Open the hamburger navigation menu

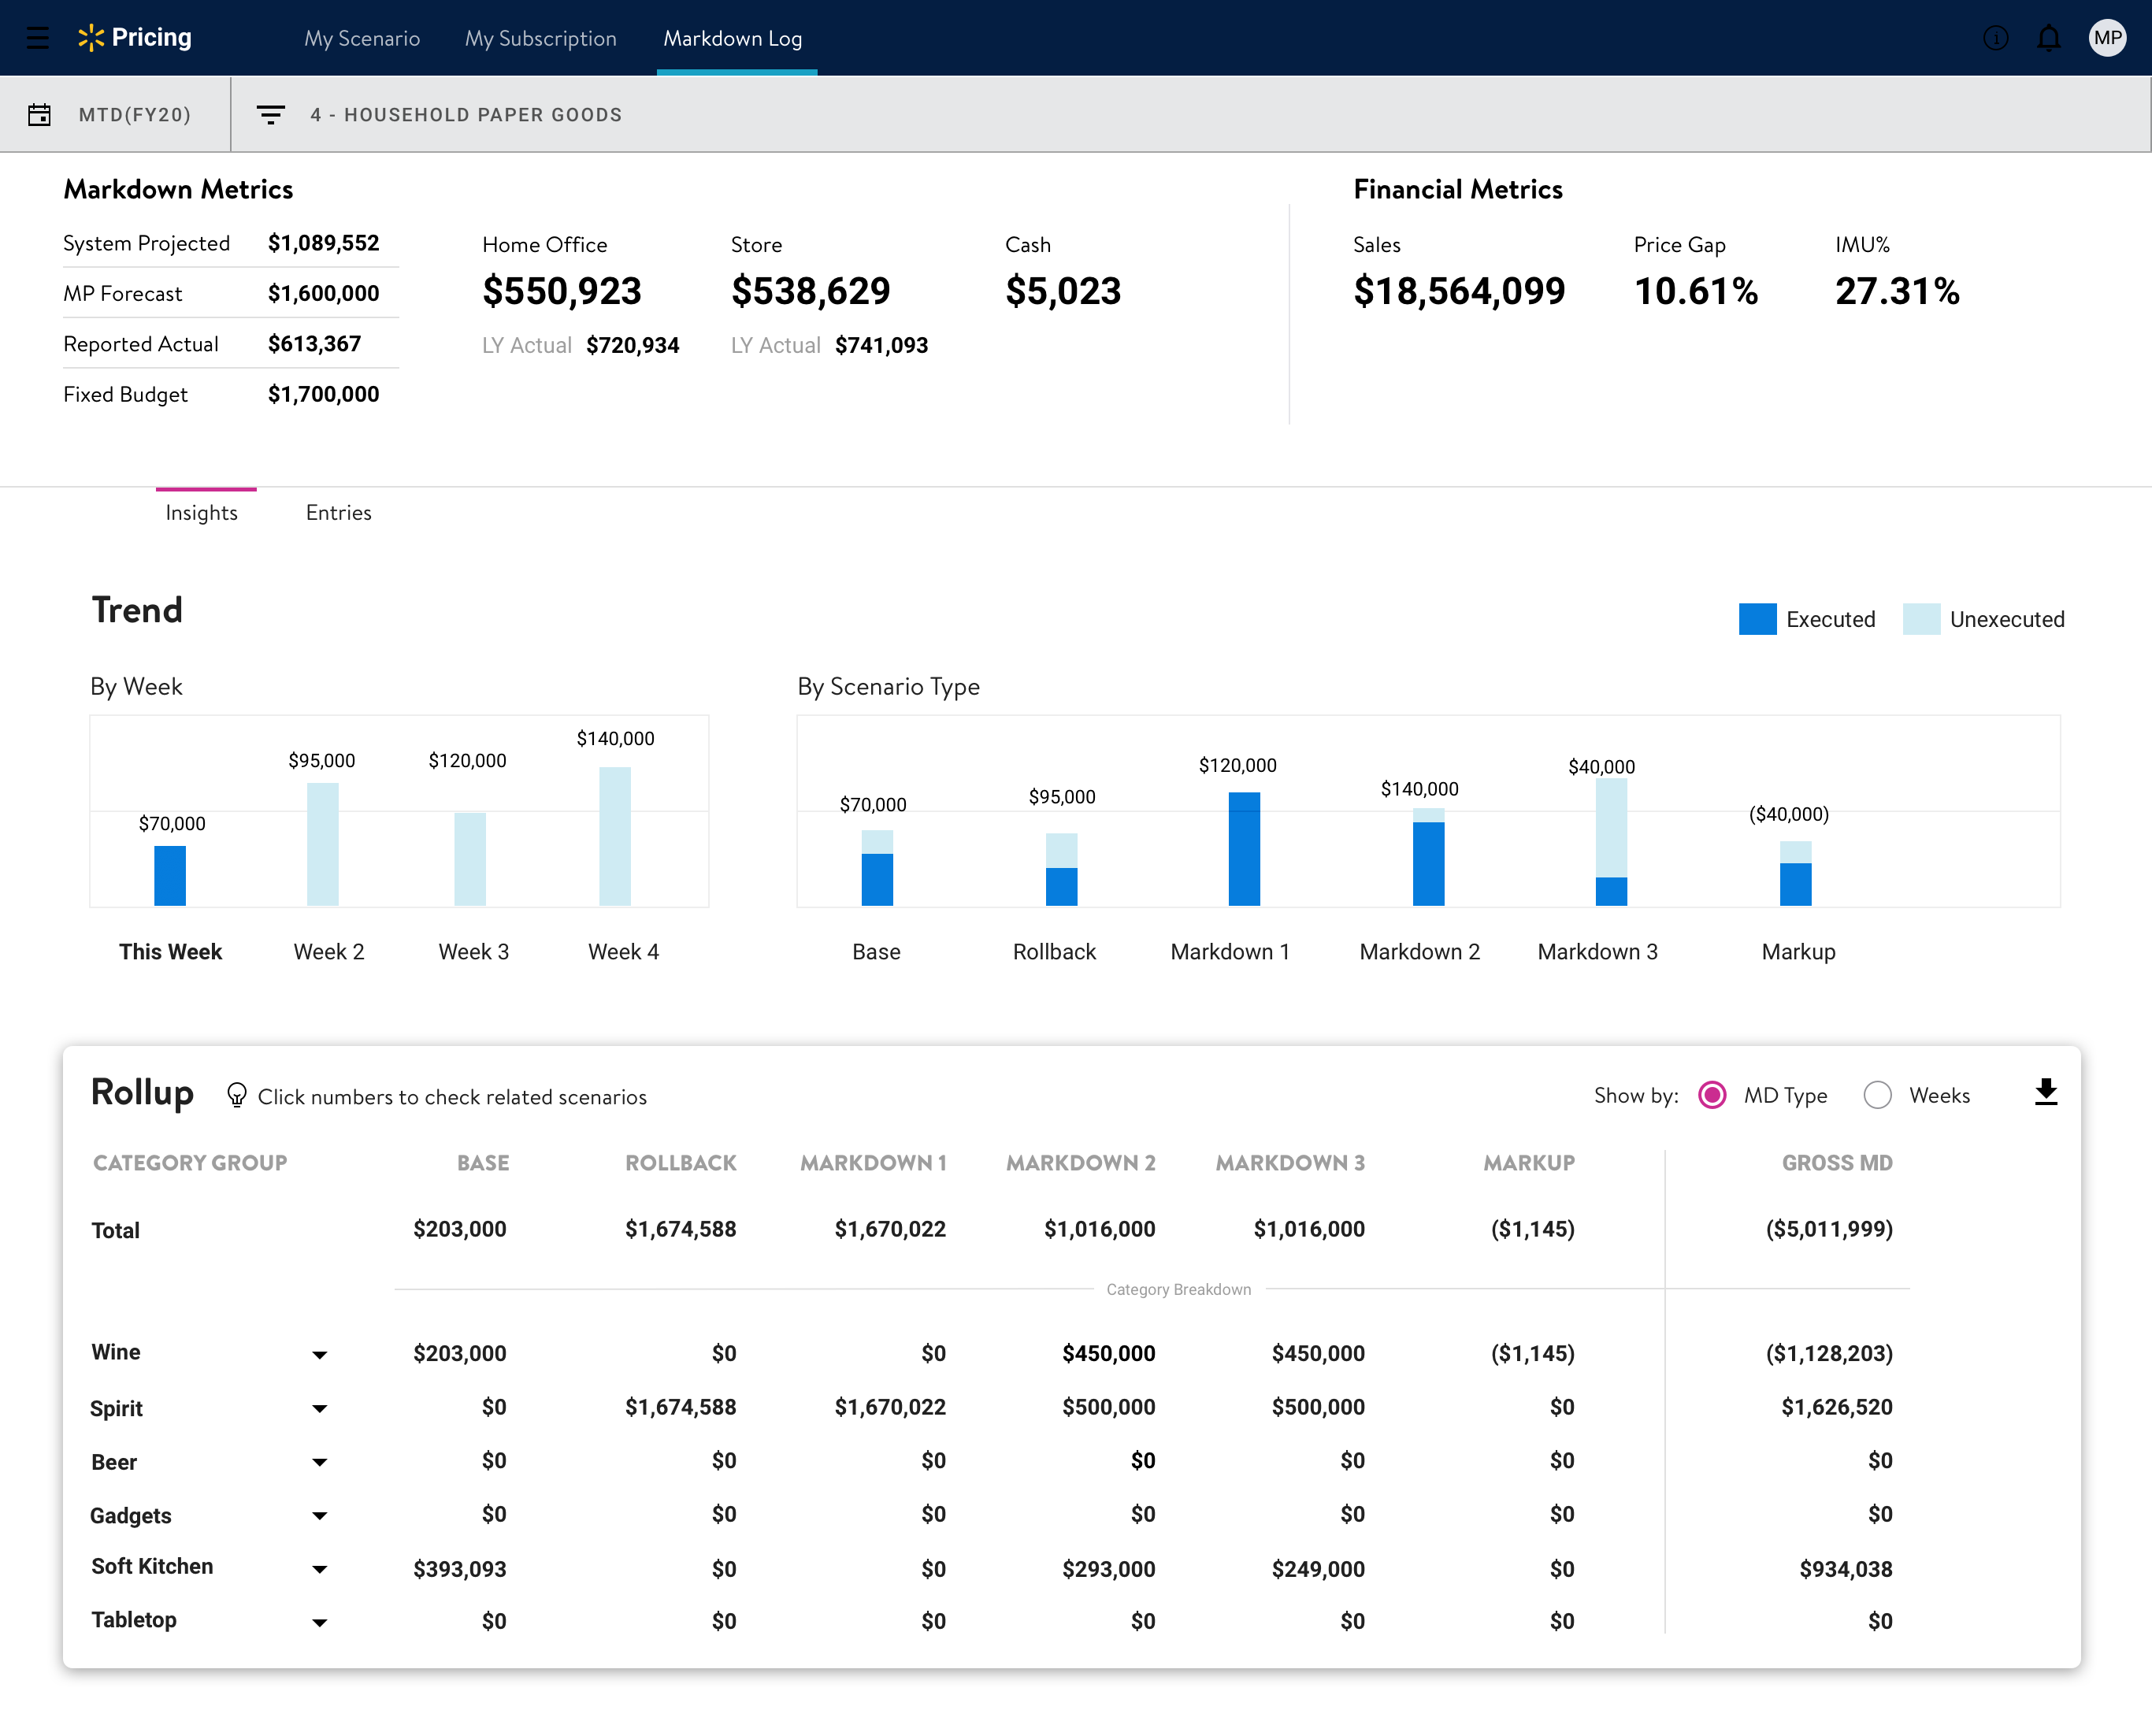[38, 38]
